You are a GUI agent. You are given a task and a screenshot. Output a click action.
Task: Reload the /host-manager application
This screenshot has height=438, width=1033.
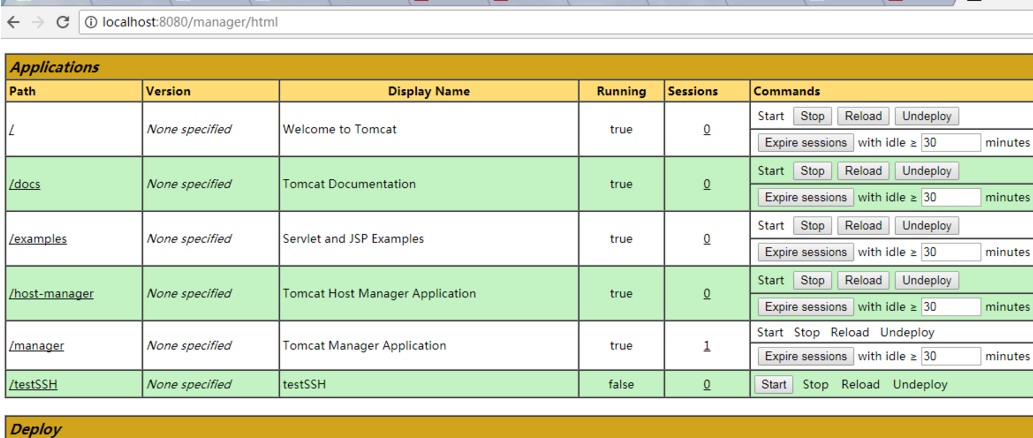pos(863,280)
